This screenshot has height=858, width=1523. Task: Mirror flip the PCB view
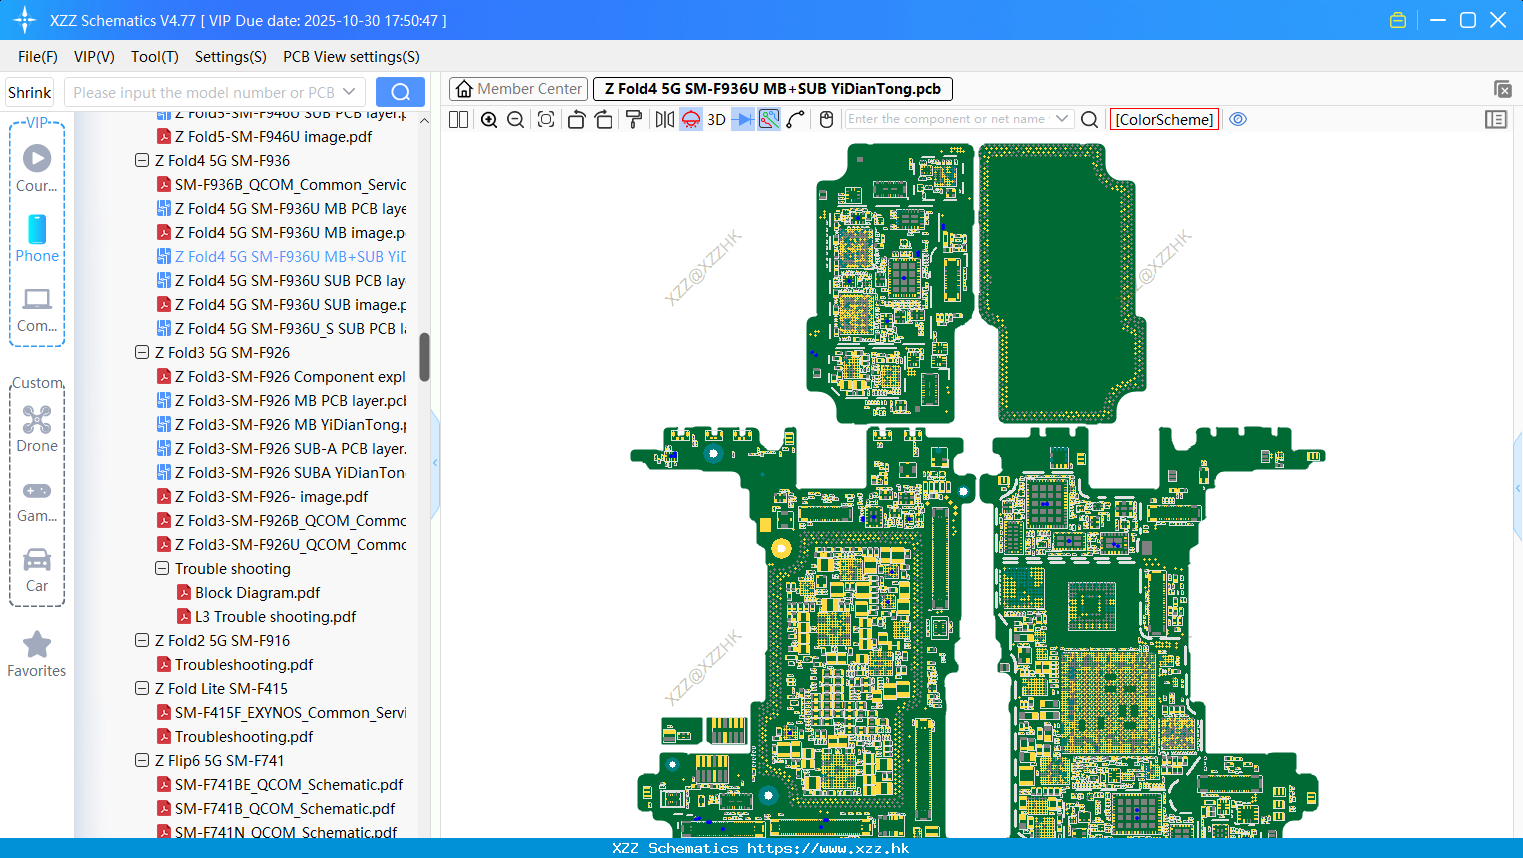click(664, 119)
